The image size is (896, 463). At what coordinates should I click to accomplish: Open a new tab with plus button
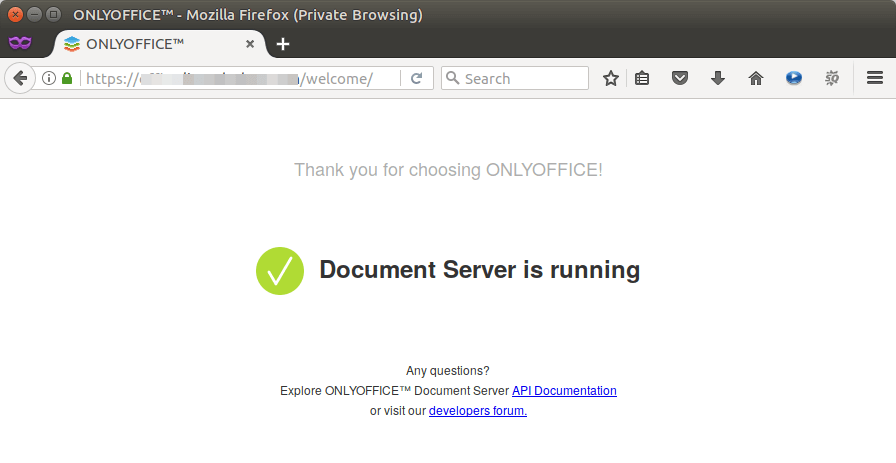[283, 44]
